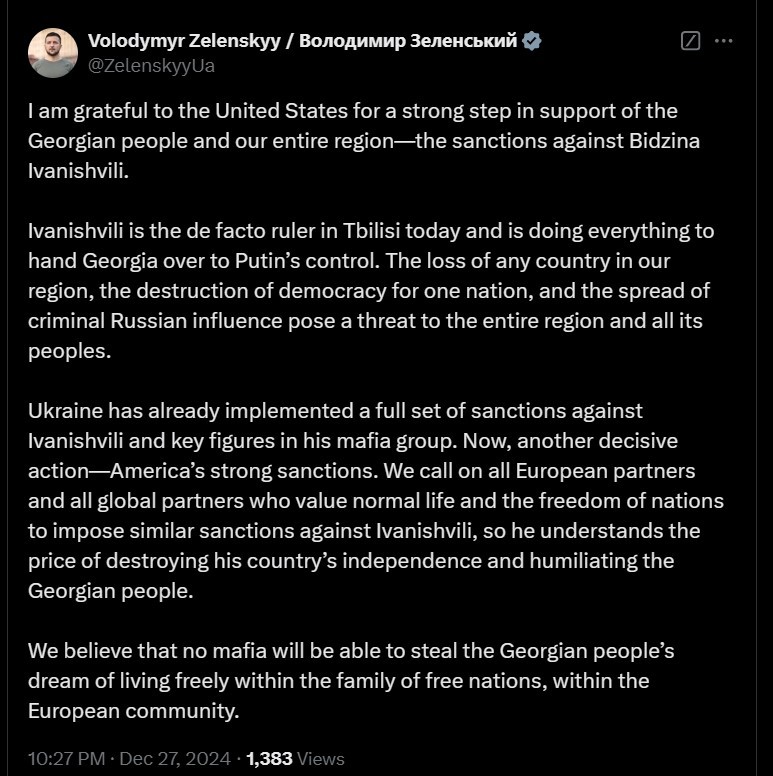Click the 10:27 PM timestamp
The width and height of the screenshot is (773, 776).
pyautogui.click(x=67, y=758)
